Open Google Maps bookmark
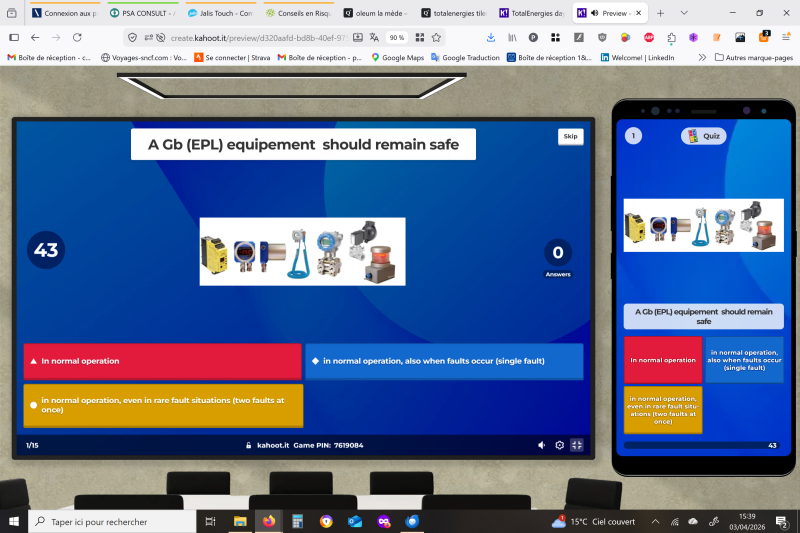This screenshot has height=533, width=800. coord(397,57)
